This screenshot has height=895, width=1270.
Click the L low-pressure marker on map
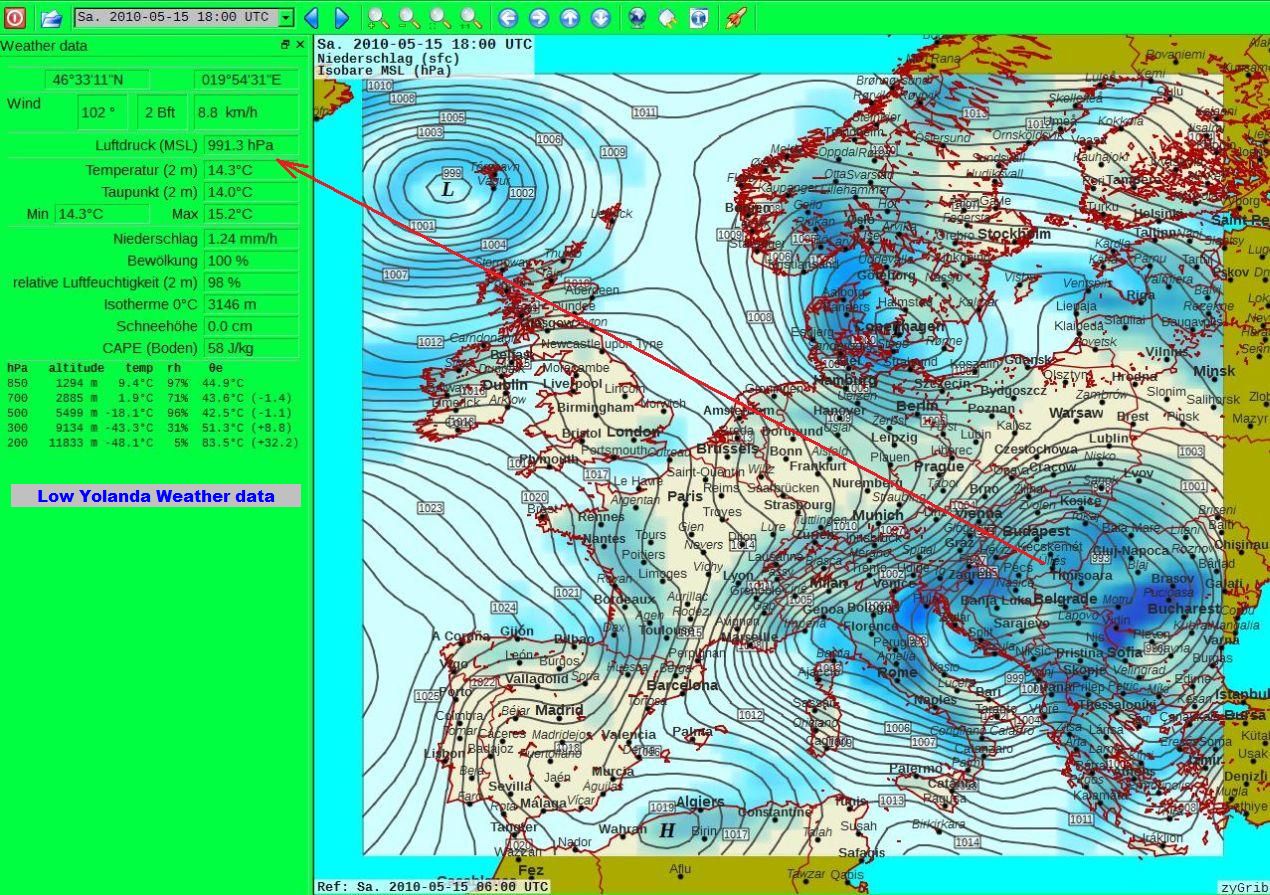[447, 189]
